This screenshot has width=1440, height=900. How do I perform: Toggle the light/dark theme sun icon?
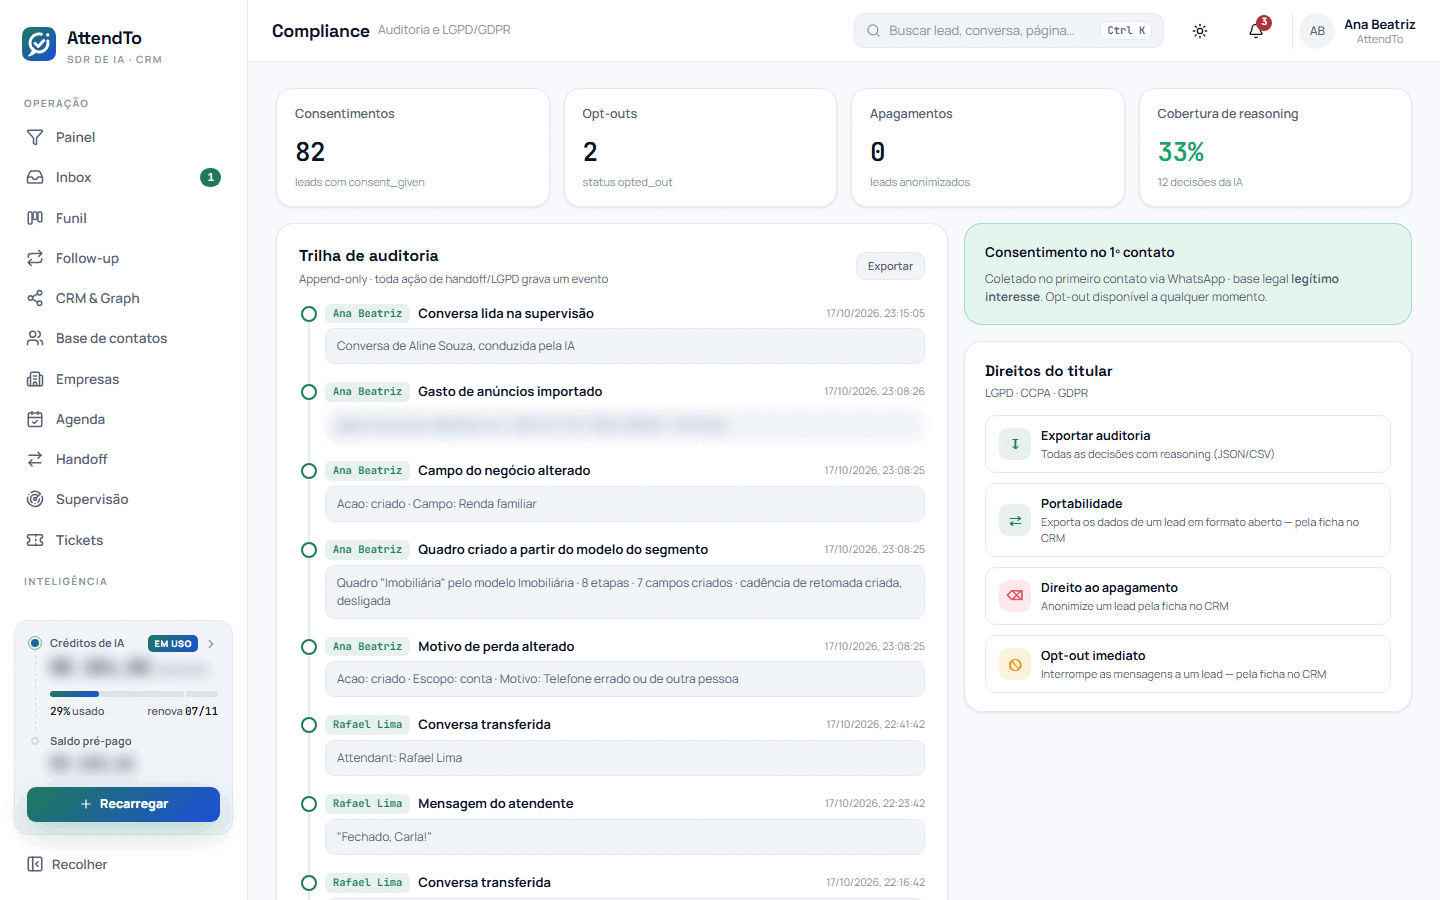click(x=1200, y=31)
